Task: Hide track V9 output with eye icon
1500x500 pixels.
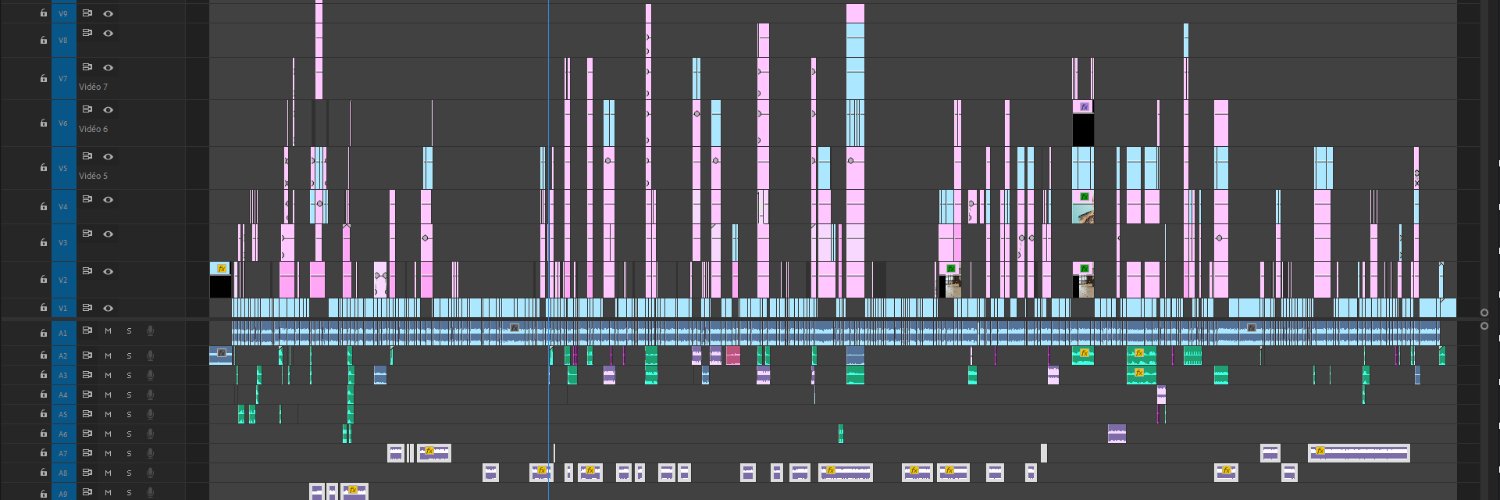Action: coord(107,14)
